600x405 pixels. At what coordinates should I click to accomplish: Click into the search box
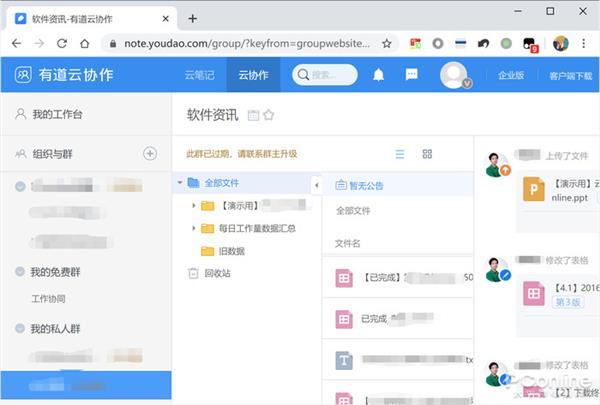coord(325,75)
